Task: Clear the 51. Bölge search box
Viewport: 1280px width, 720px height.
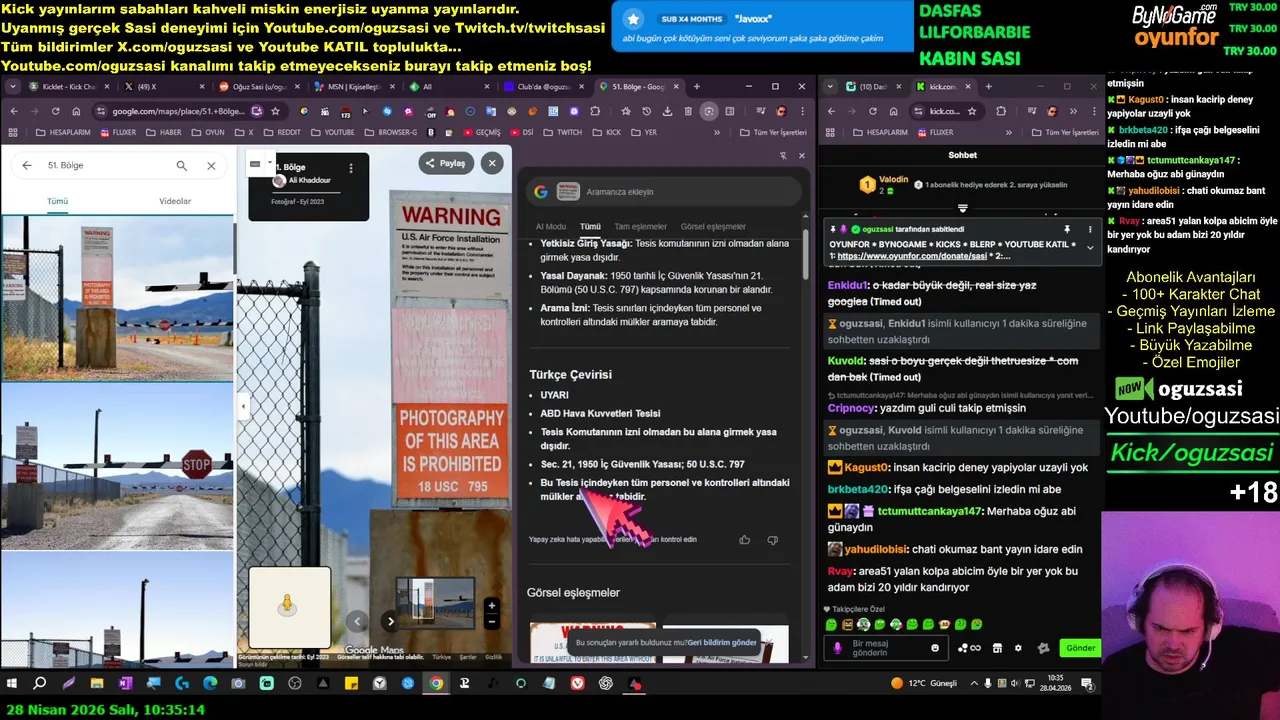Action: pos(211,165)
